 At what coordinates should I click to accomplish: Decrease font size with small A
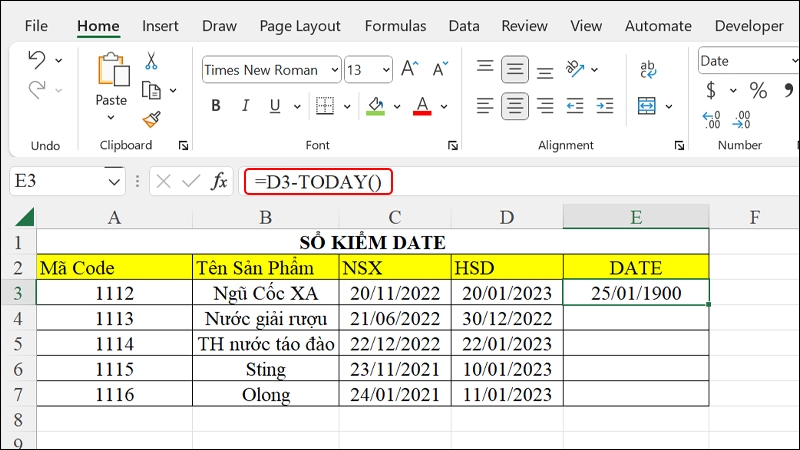click(x=440, y=68)
